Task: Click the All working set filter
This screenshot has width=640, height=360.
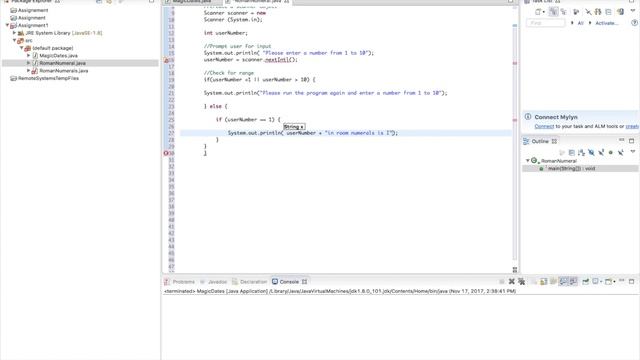Action: pos(580,23)
